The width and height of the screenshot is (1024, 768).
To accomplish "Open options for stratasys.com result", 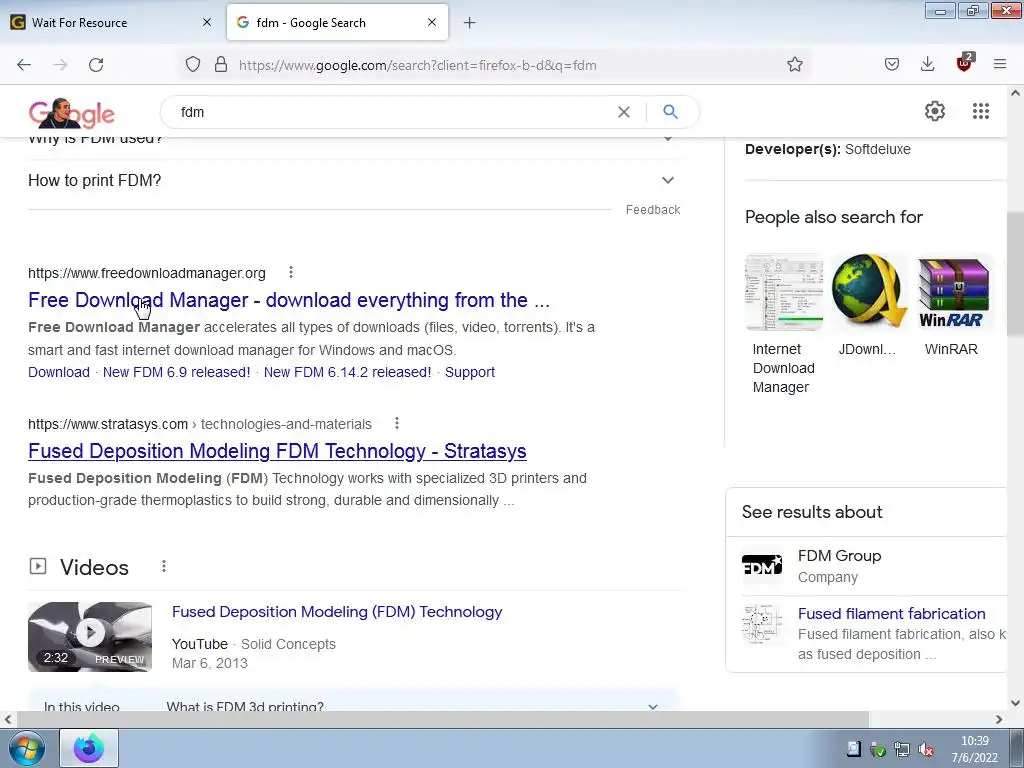I will coord(396,423).
